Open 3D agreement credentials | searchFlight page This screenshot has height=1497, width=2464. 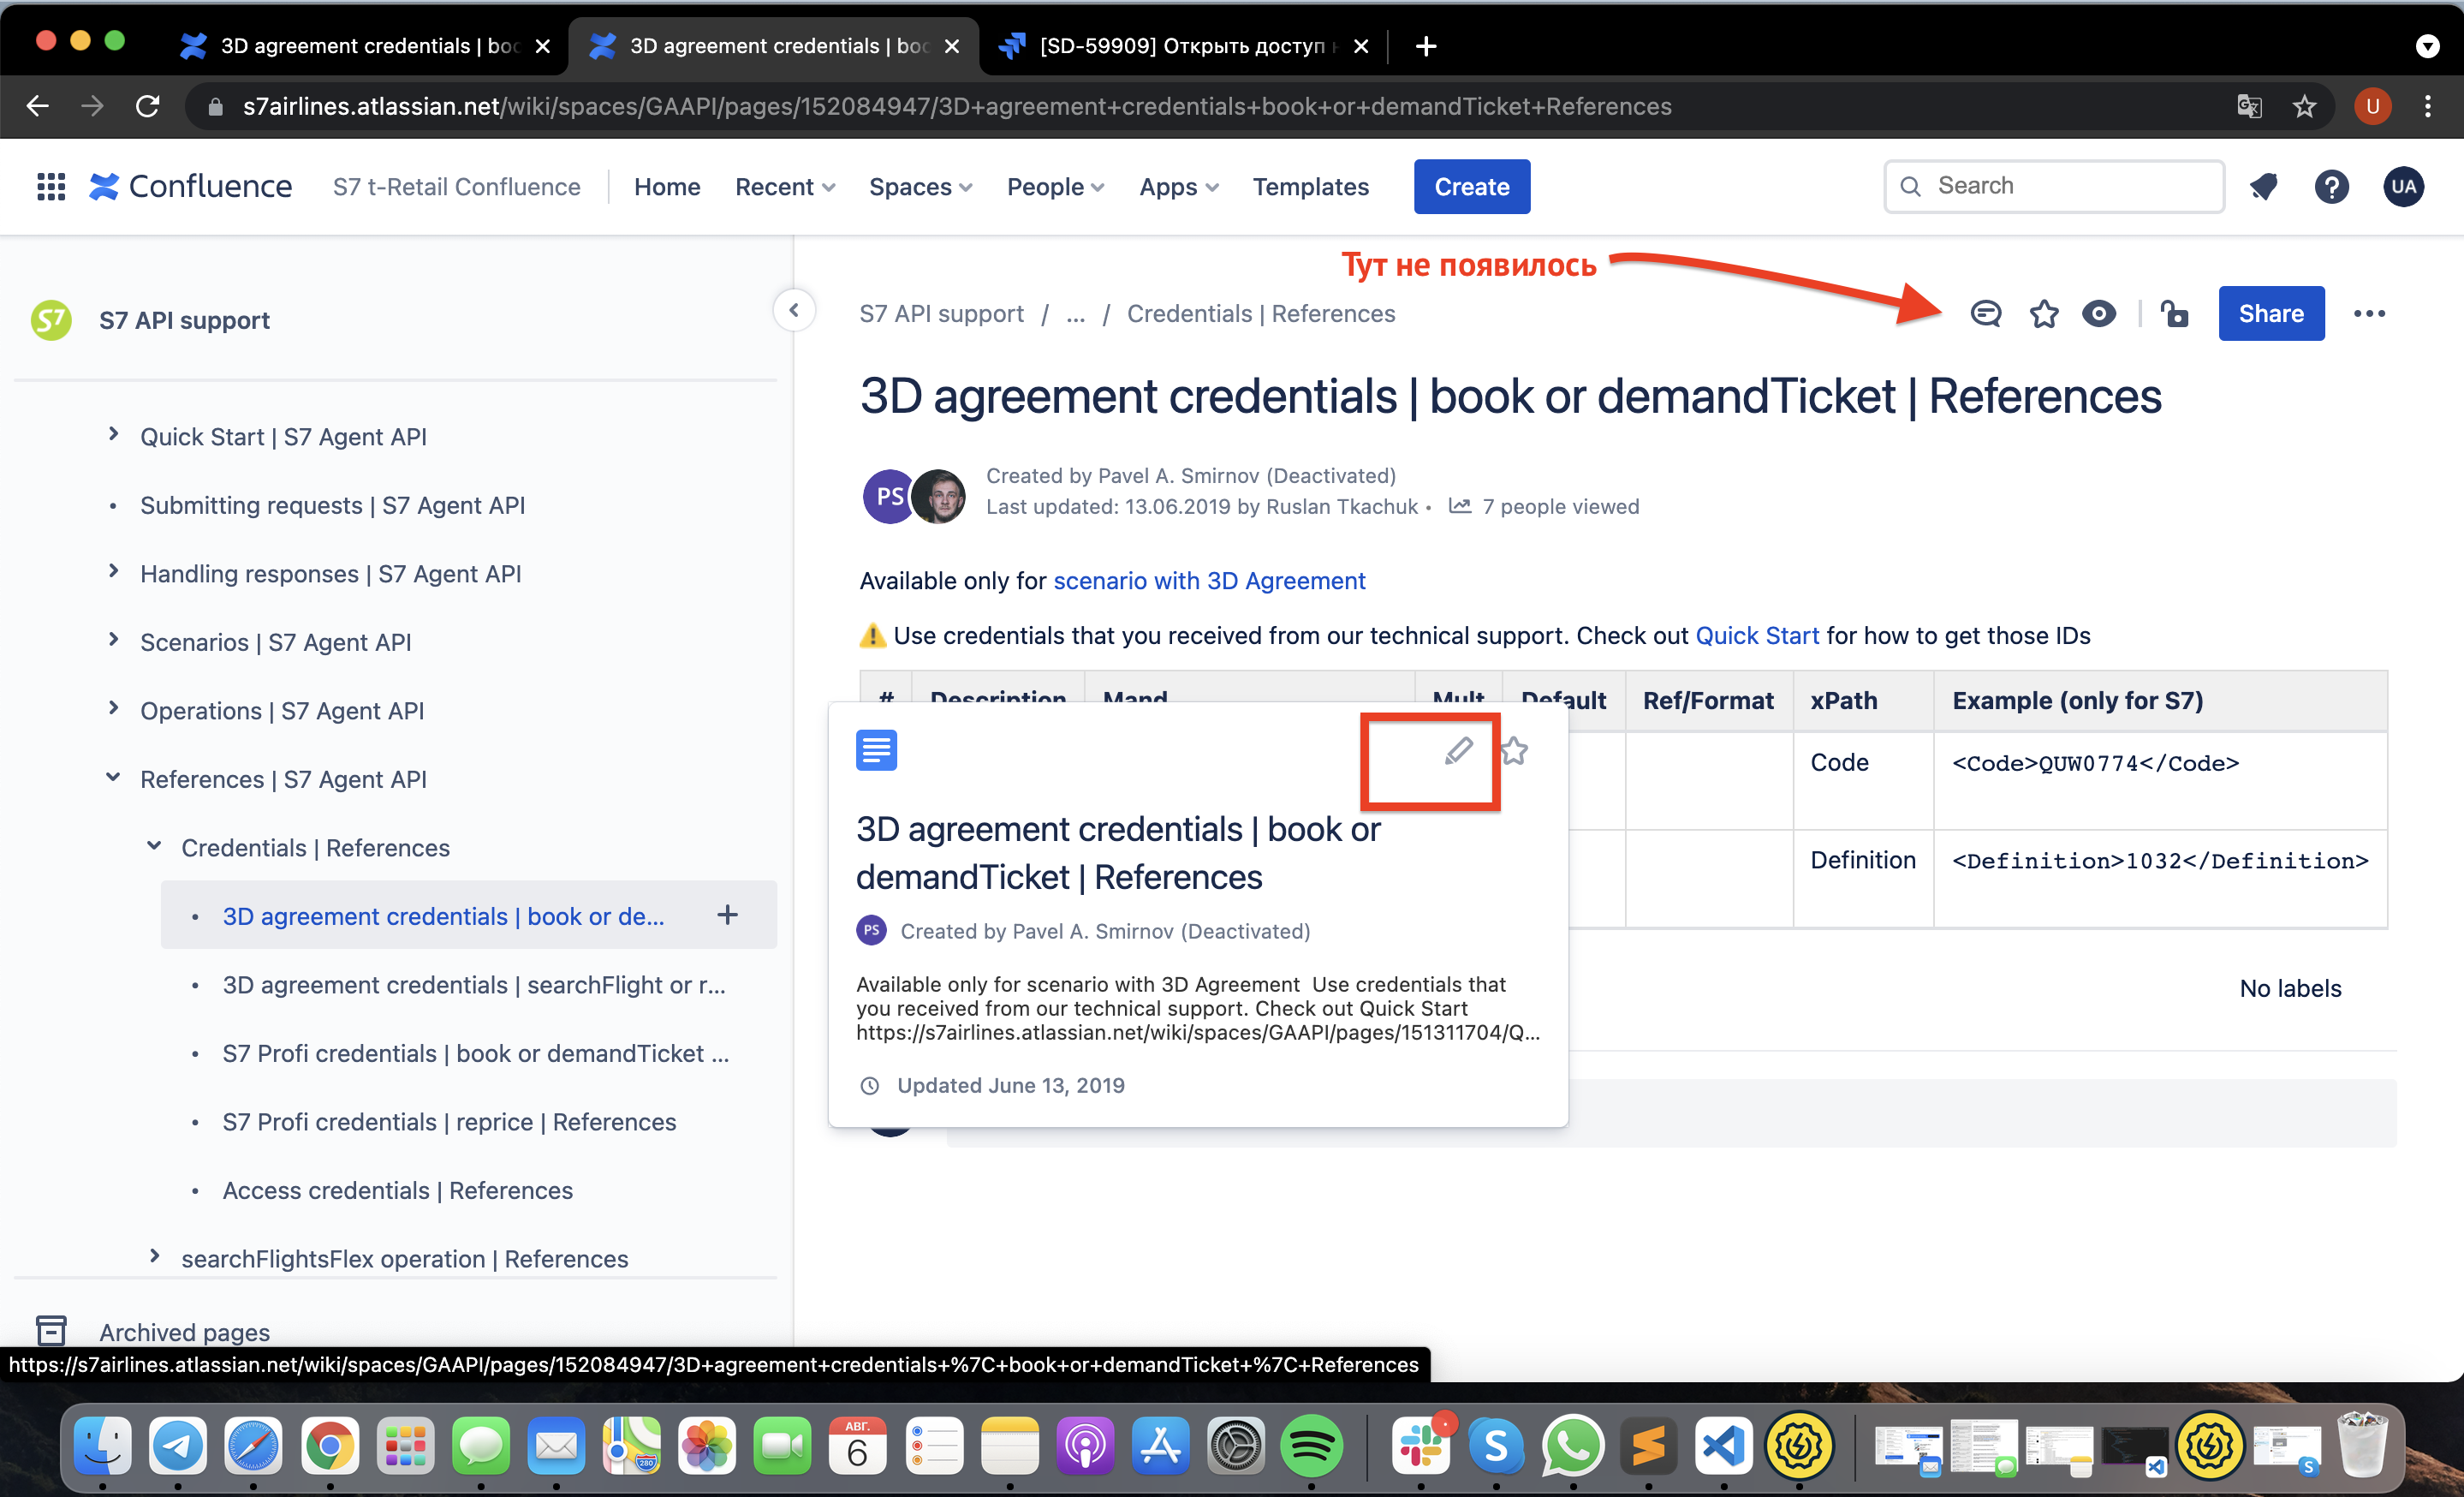[x=474, y=984]
